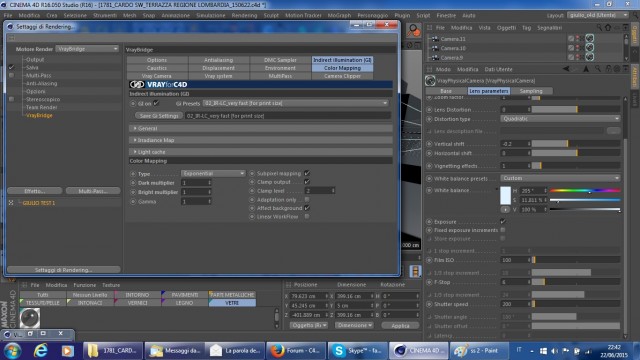Disable the Subpixel mapping checkbox
Viewport: 640px width, 360px height.
tap(307, 173)
